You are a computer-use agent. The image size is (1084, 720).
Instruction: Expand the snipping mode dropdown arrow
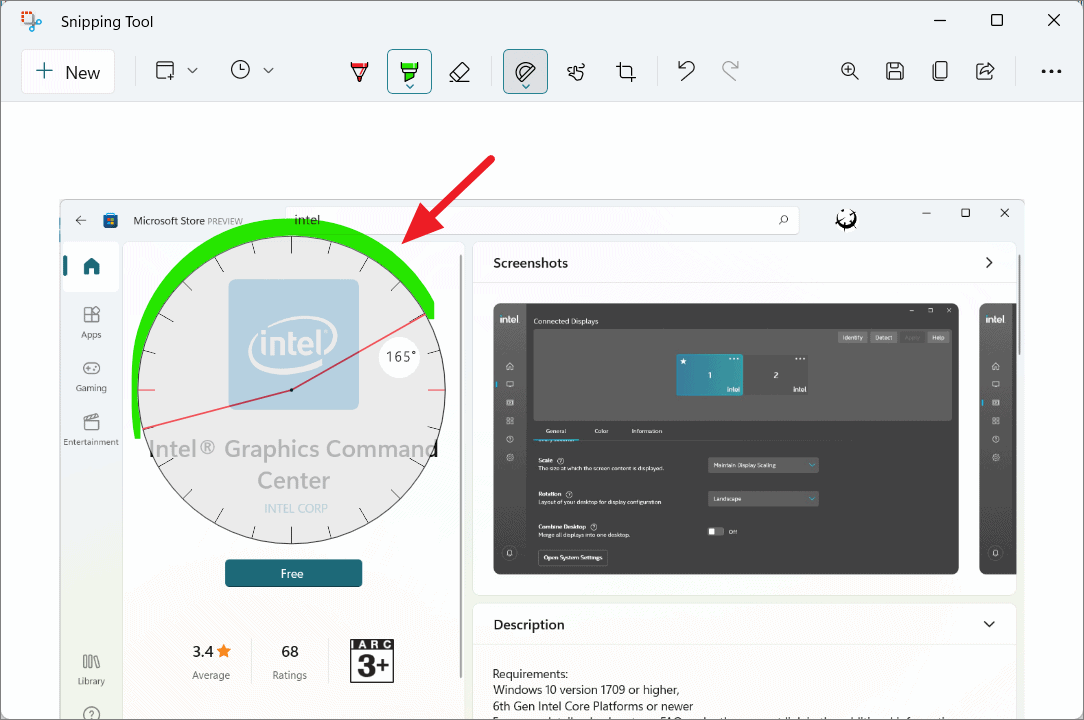[193, 71]
